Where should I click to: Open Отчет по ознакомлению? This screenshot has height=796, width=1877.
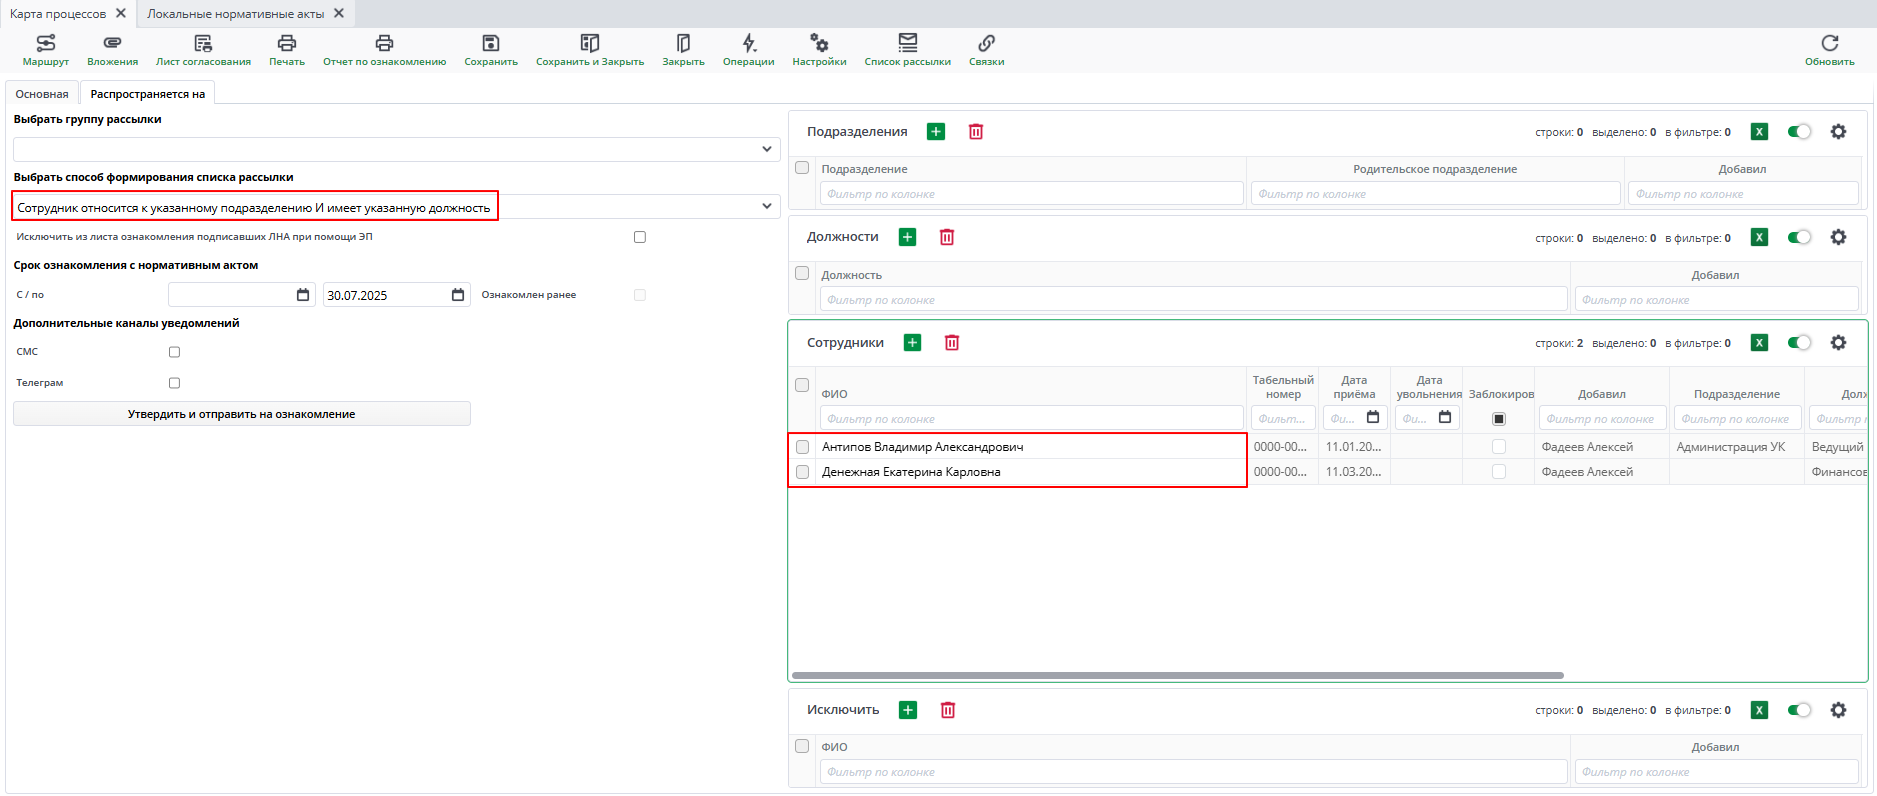click(x=384, y=49)
